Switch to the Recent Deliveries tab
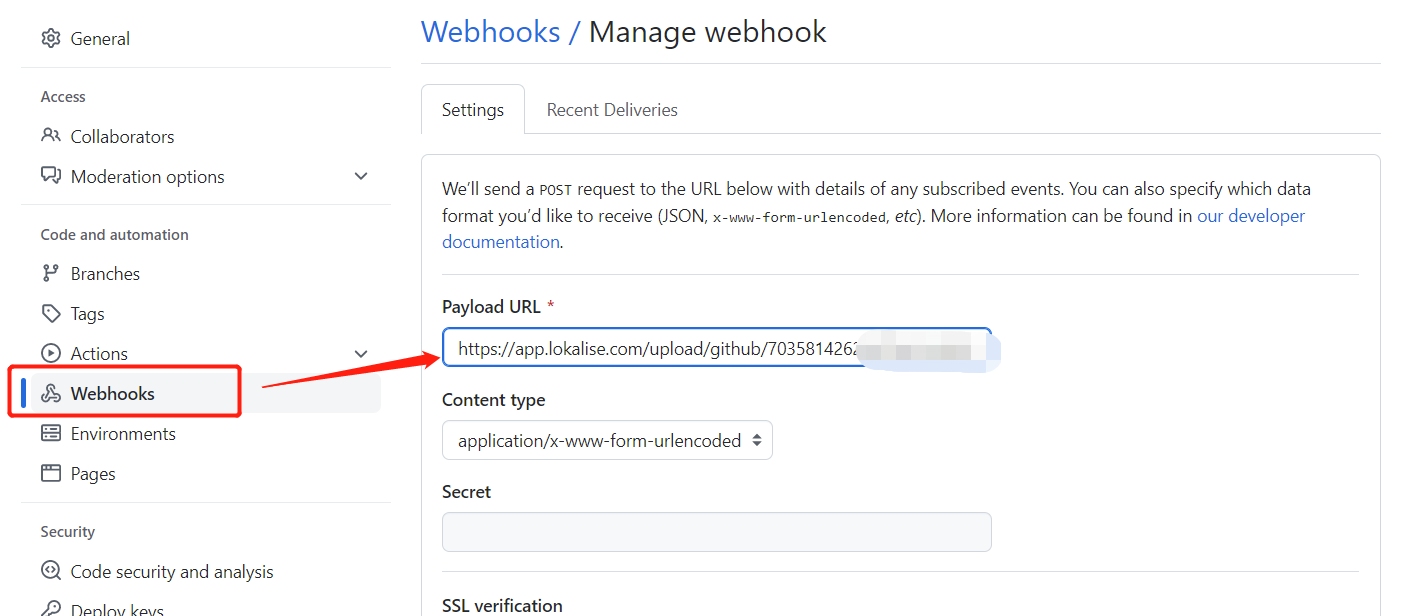The width and height of the screenshot is (1411, 616). tap(611, 109)
